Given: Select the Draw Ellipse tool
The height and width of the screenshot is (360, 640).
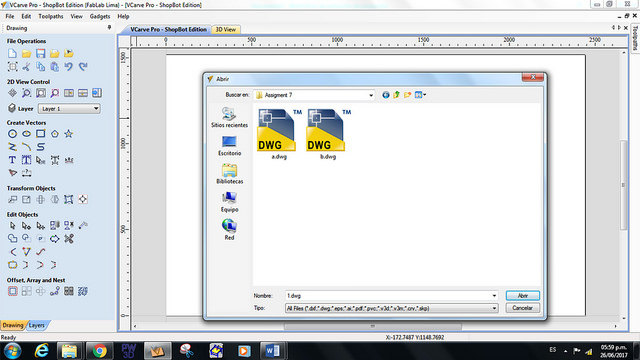Looking at the screenshot, I should tap(27, 133).
